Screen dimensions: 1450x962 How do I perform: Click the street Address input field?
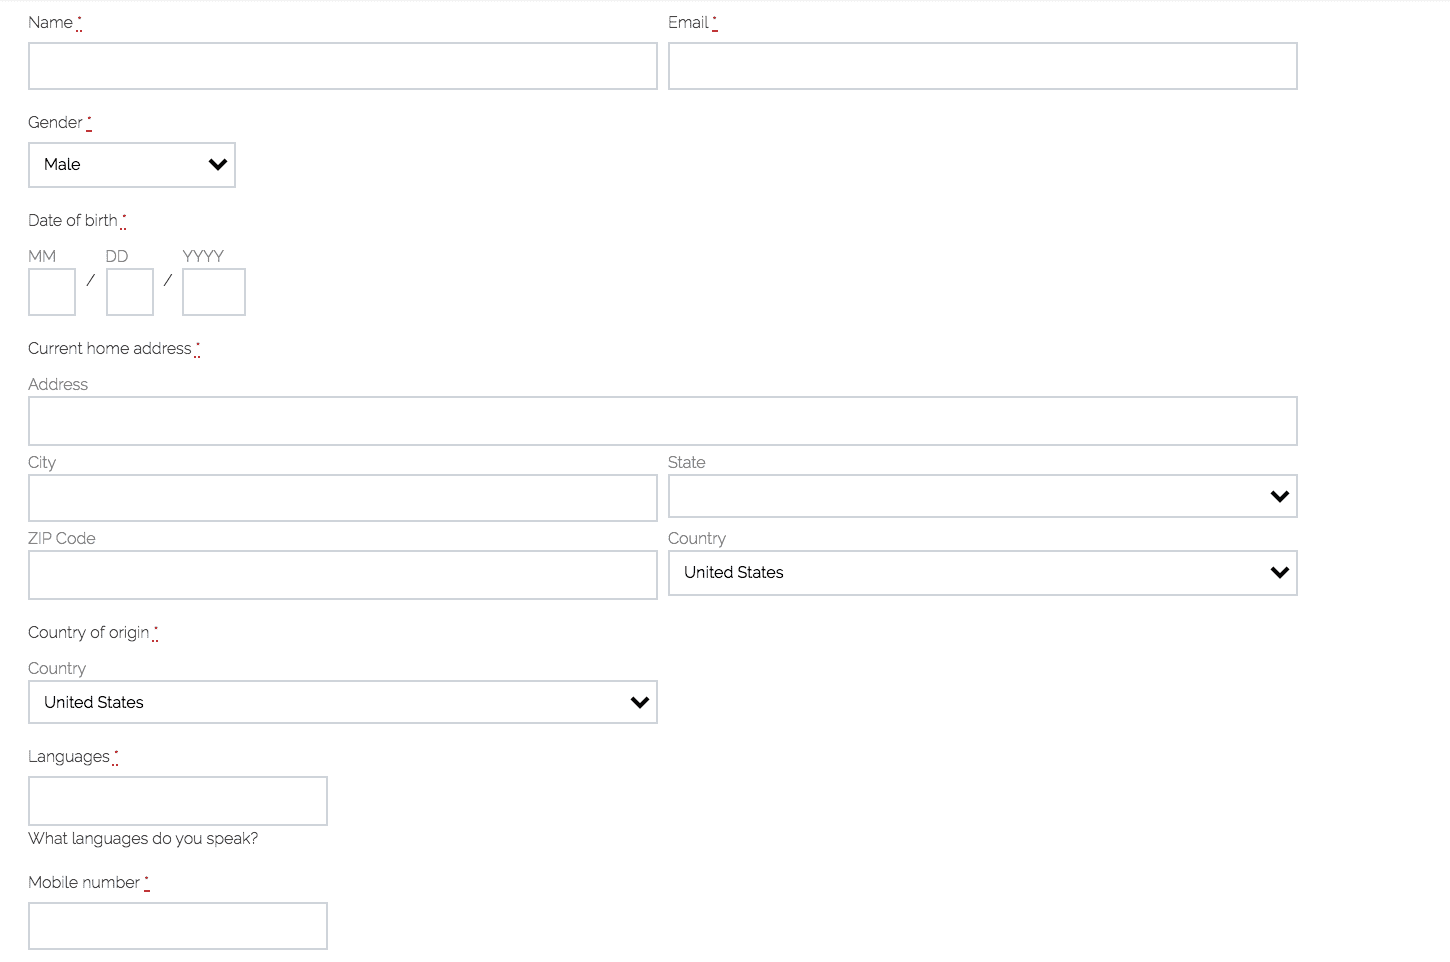coord(663,421)
